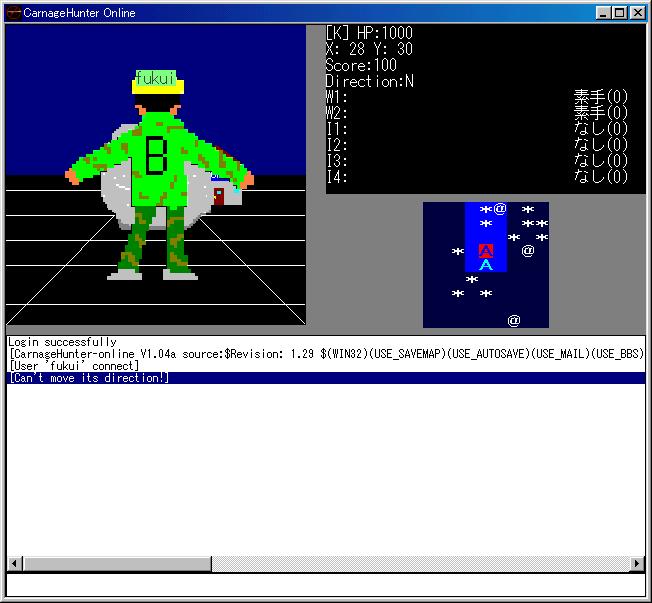
Task: Click the Score:100 text
Action: [361, 65]
